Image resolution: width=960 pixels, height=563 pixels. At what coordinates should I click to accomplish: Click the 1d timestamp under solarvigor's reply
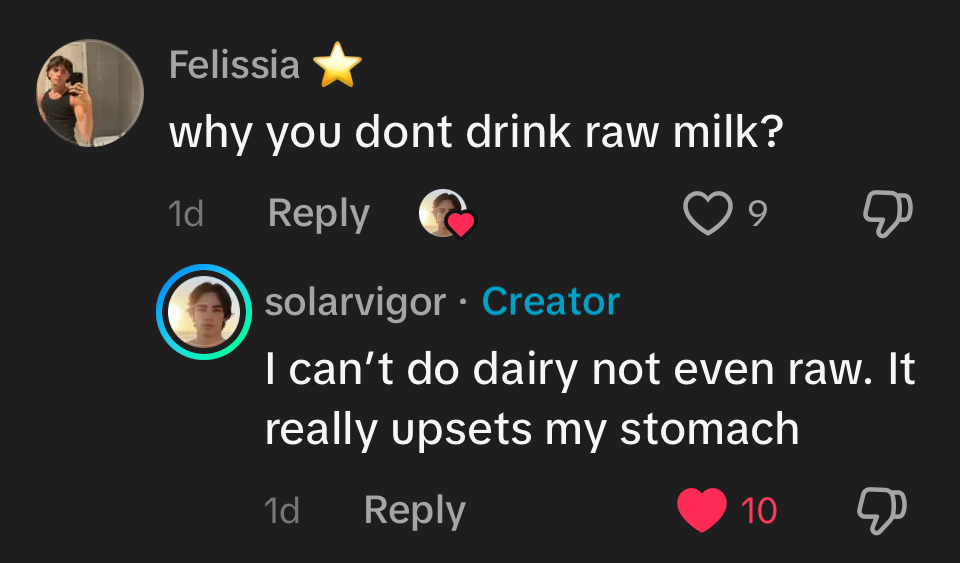tap(283, 511)
